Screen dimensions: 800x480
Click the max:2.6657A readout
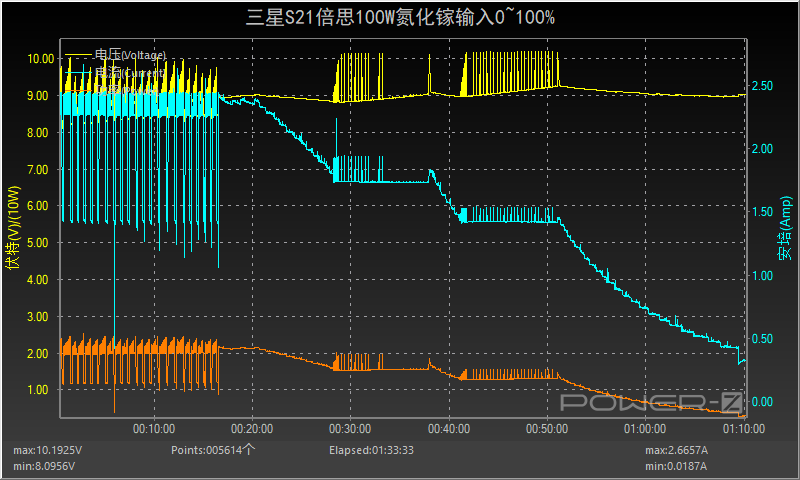pyautogui.click(x=677, y=450)
